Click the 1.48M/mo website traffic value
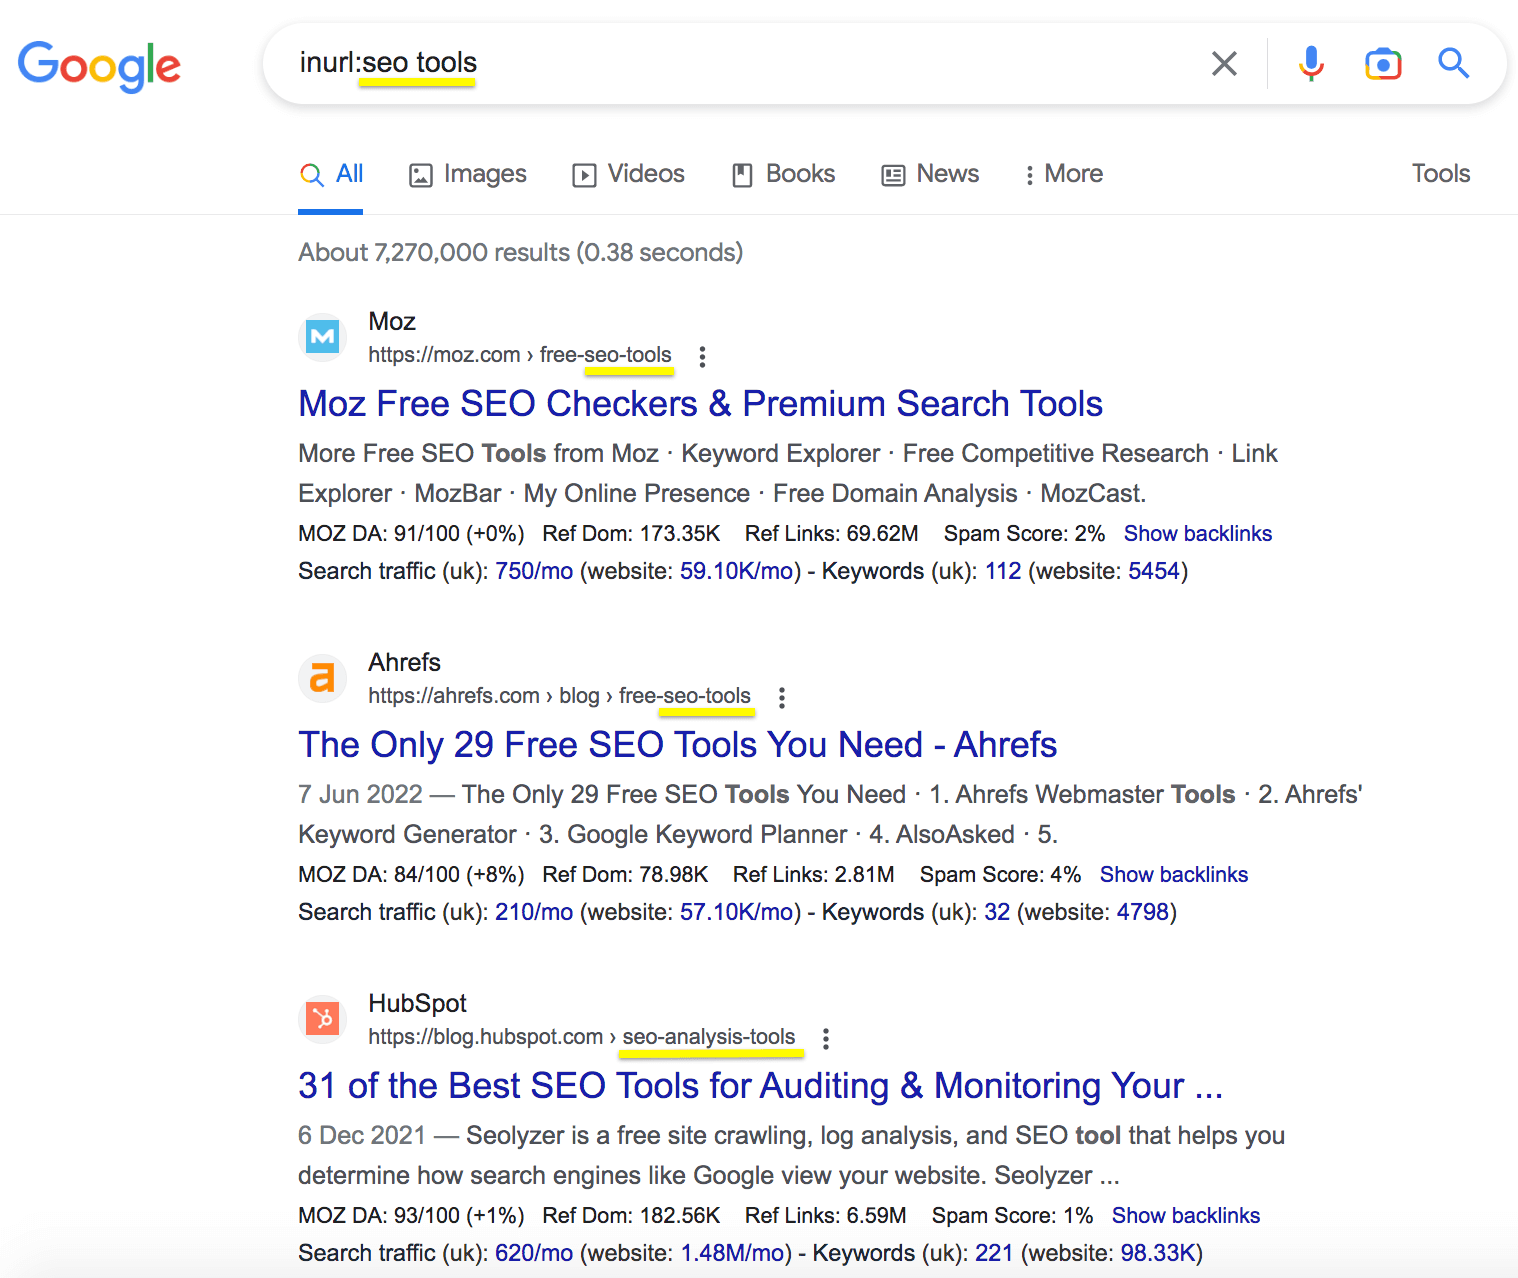 tap(733, 1254)
